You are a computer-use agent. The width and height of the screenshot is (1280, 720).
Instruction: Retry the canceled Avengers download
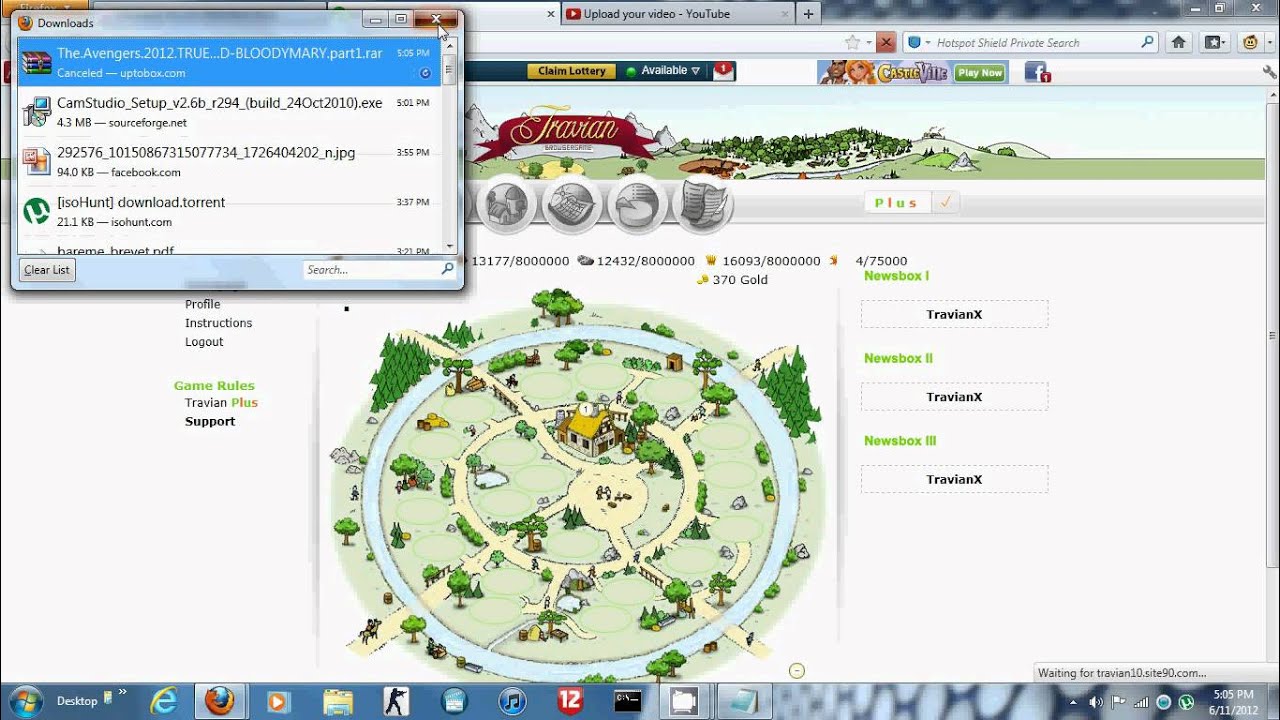click(x=425, y=73)
